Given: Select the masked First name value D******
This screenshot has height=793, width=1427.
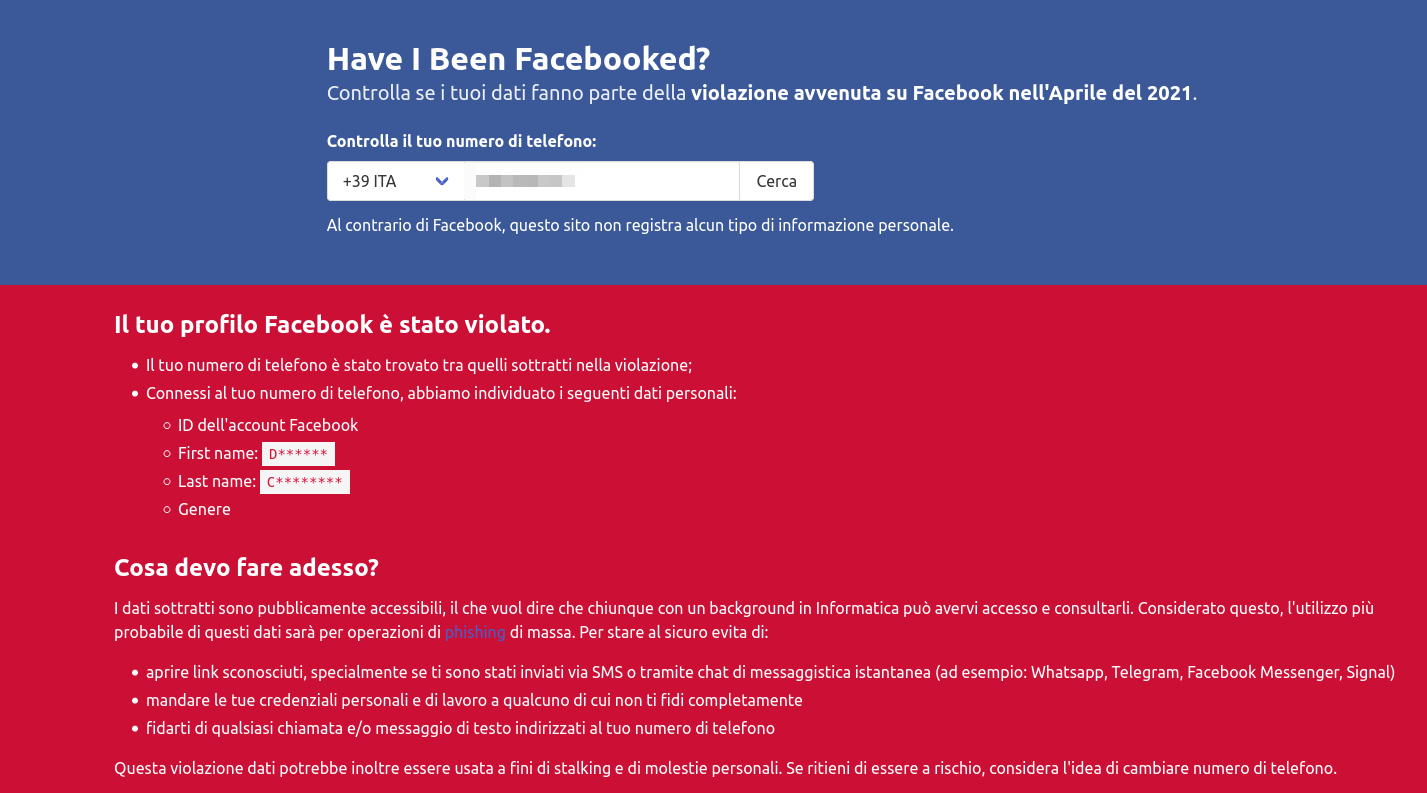Looking at the screenshot, I should click(298, 454).
